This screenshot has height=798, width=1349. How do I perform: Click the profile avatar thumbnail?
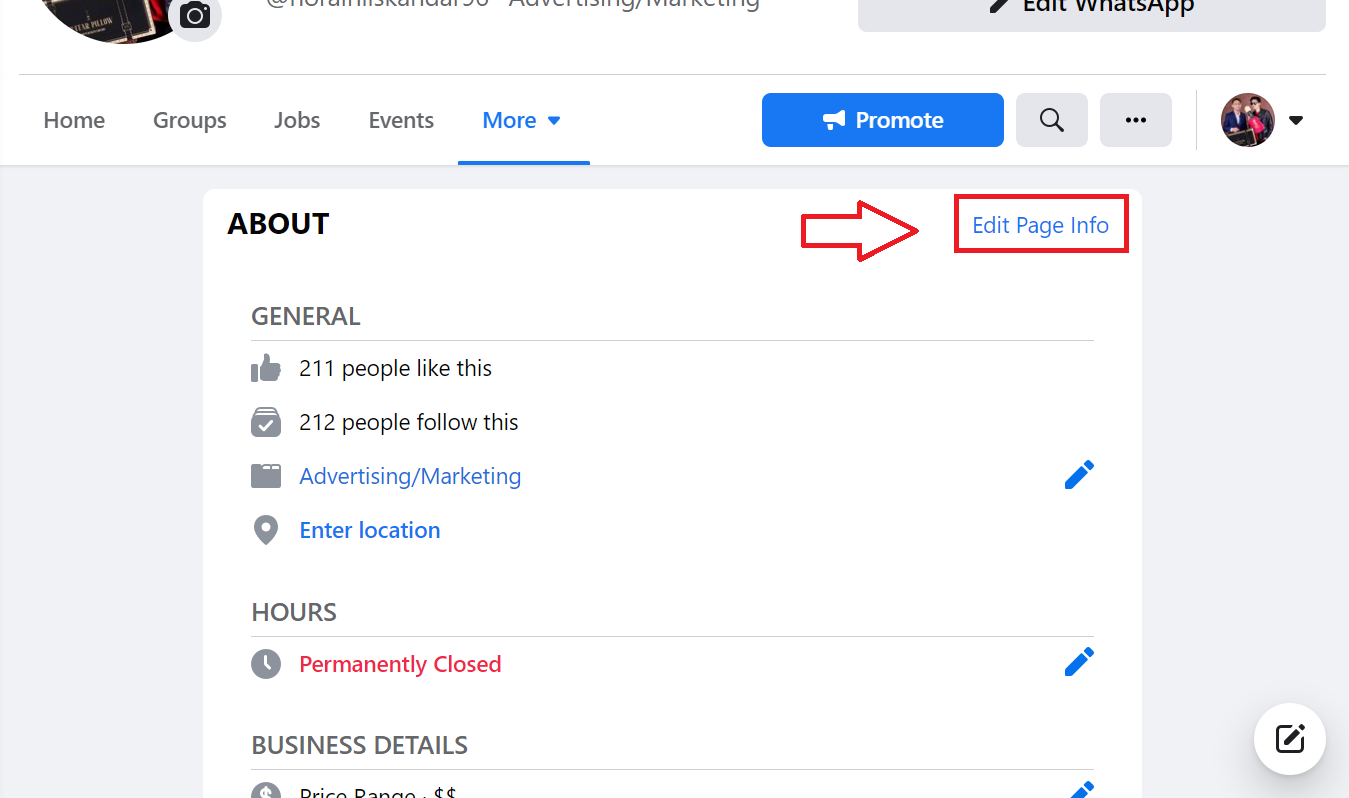pyautogui.click(x=1247, y=120)
